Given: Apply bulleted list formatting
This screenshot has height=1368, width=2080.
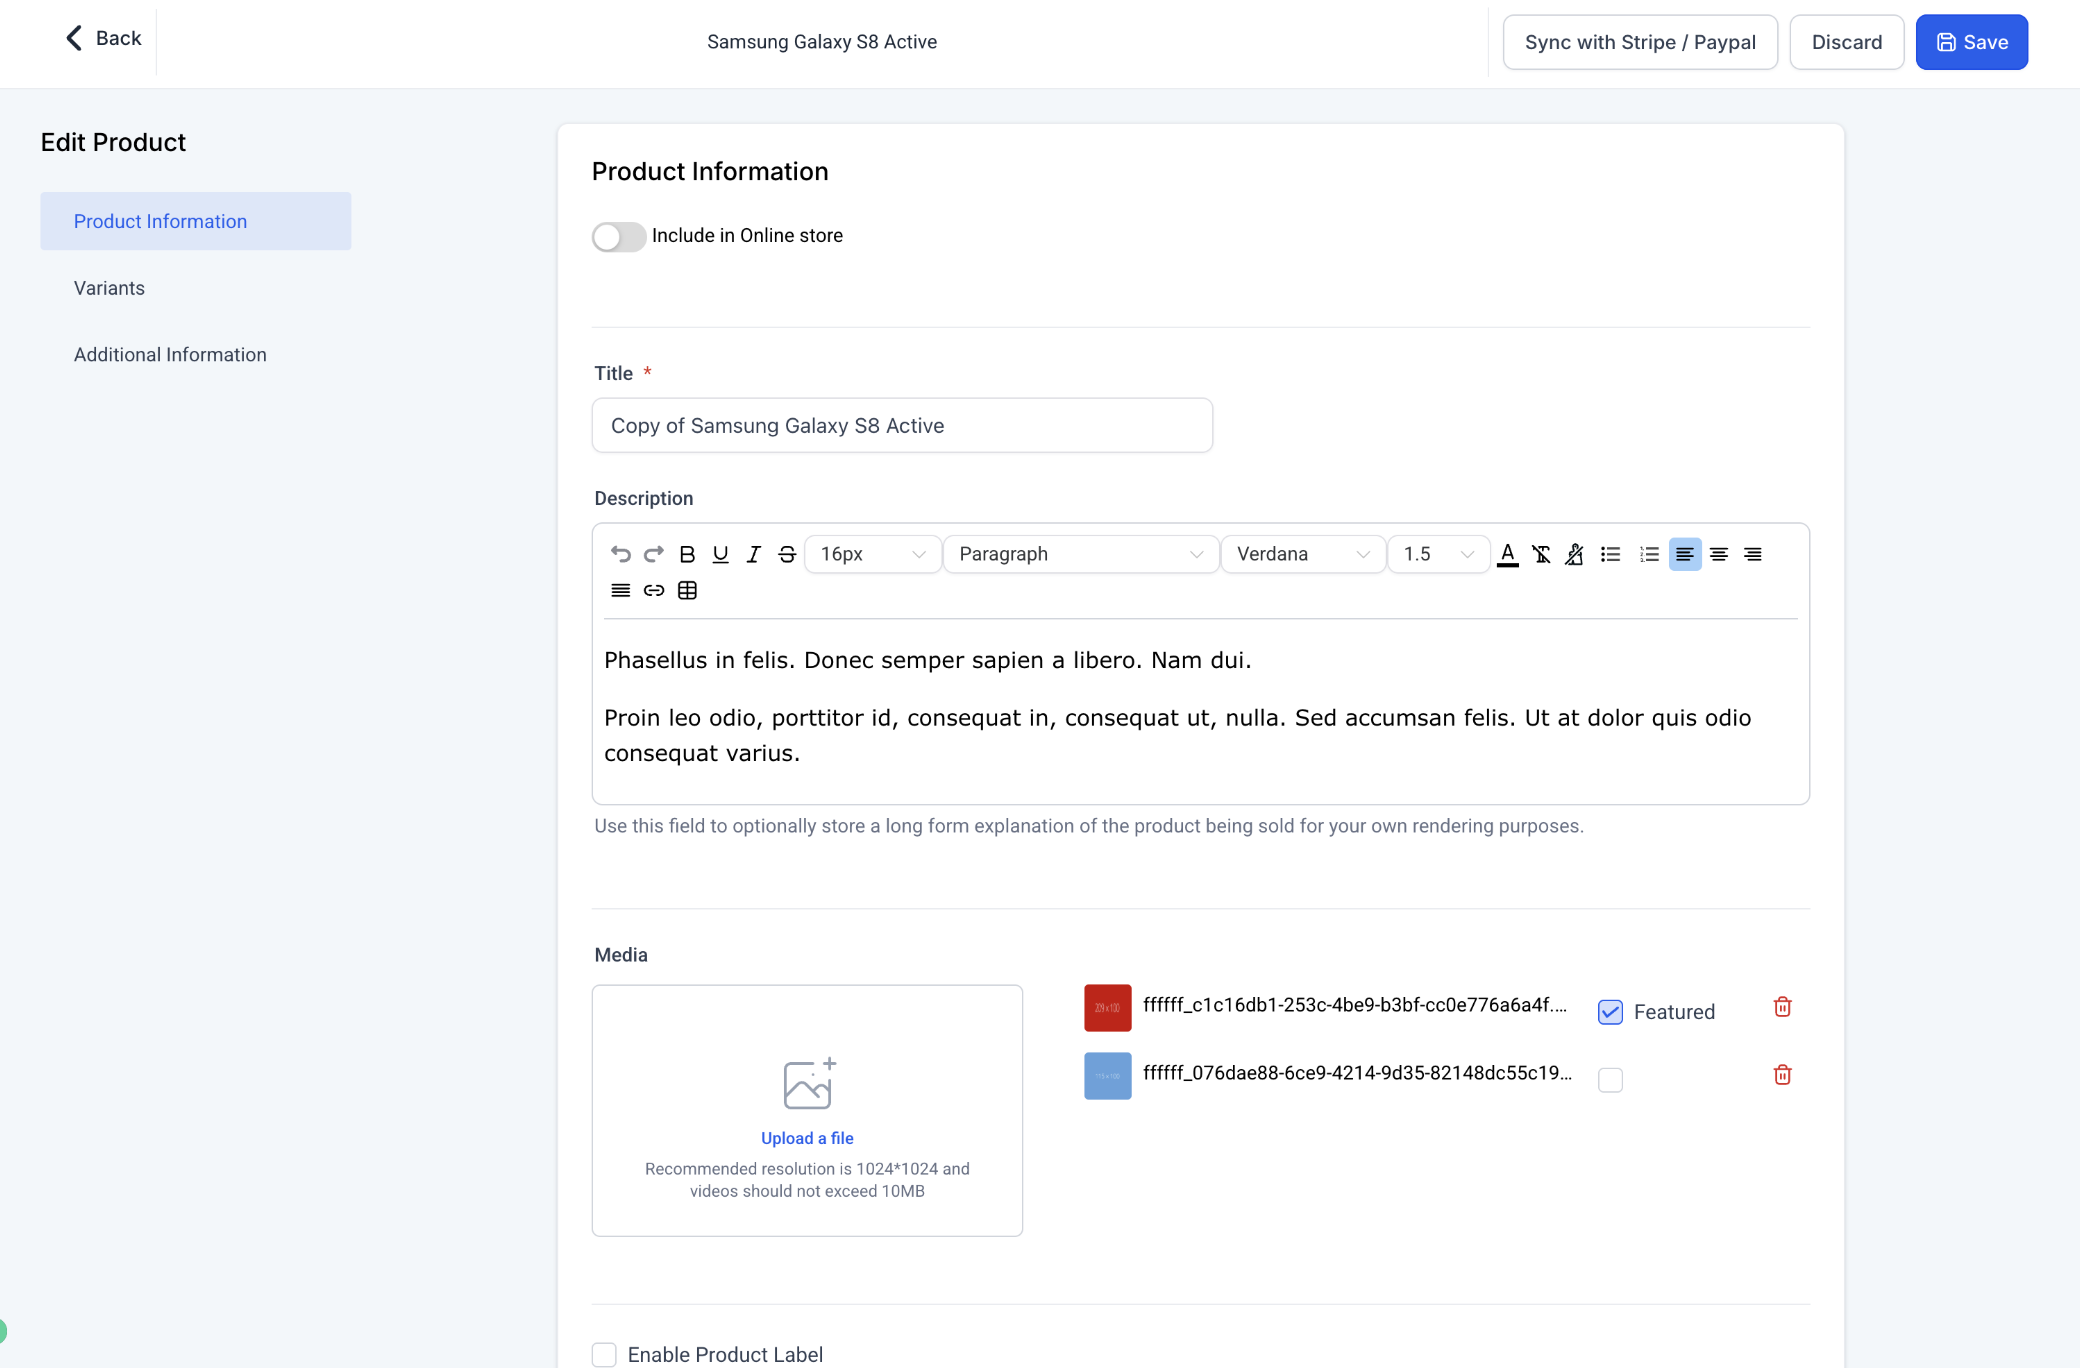Looking at the screenshot, I should click(1610, 554).
